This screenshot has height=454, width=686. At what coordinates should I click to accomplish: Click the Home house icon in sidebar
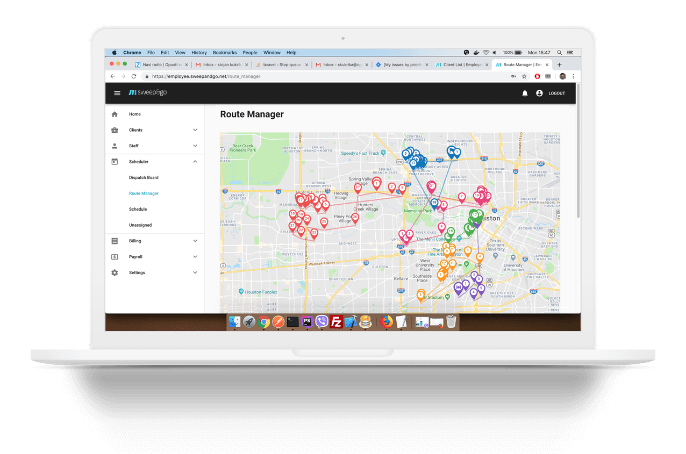click(x=114, y=114)
